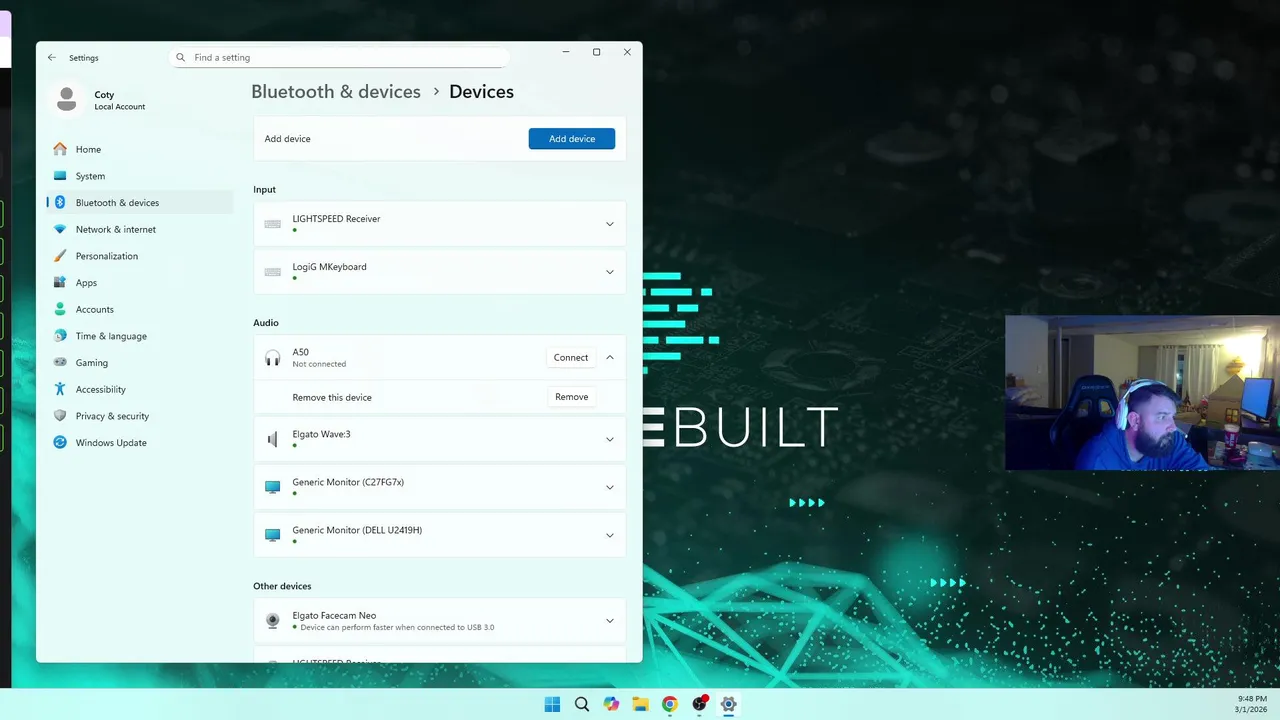Remove the A50 device
1280x720 pixels.
[x=572, y=397]
